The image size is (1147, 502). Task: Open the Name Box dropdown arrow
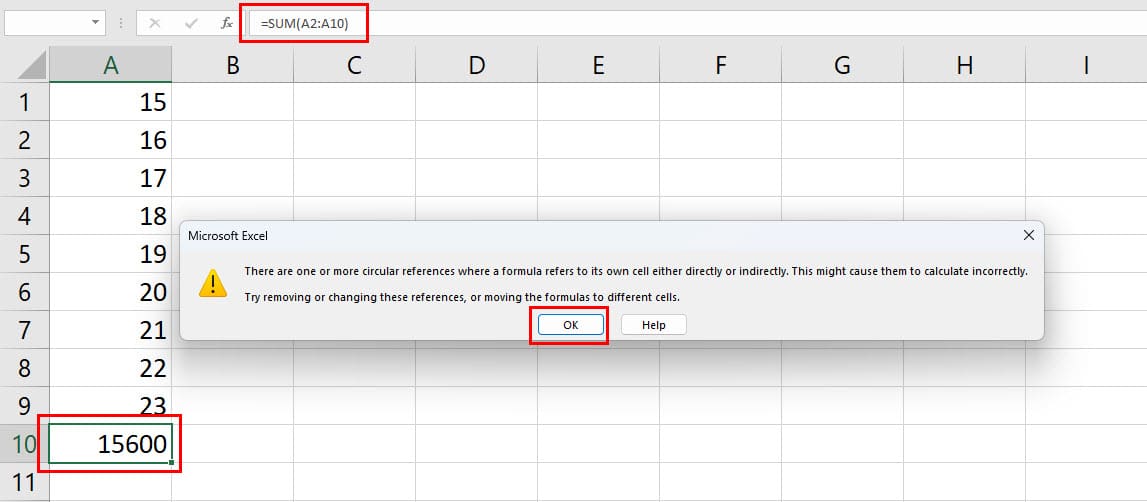pos(95,23)
